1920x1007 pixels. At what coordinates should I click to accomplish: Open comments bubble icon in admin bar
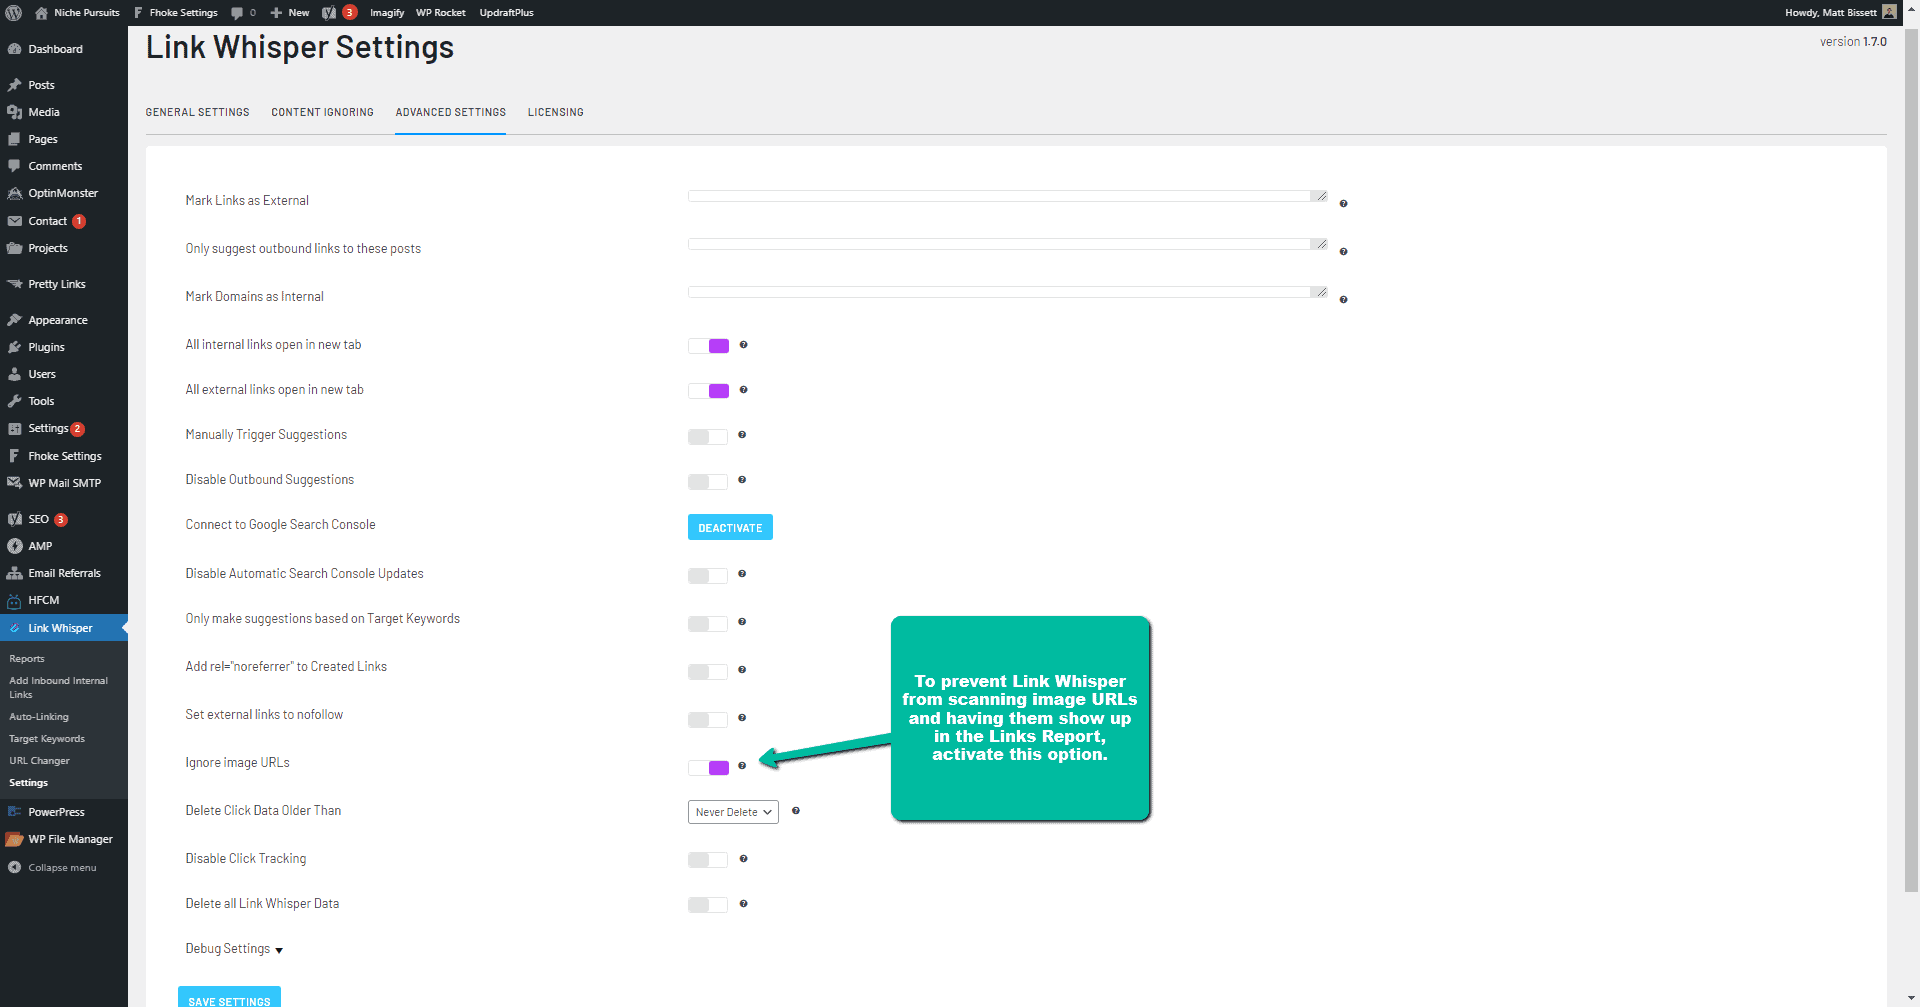238,13
